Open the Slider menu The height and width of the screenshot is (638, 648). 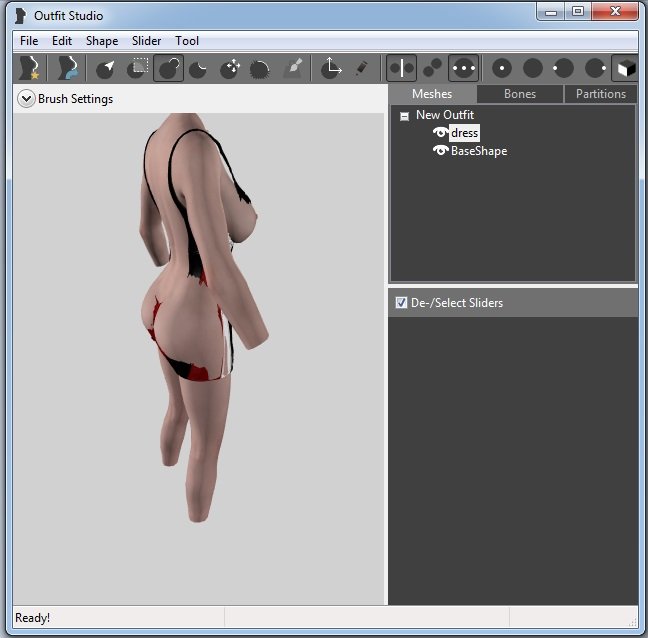(x=146, y=41)
